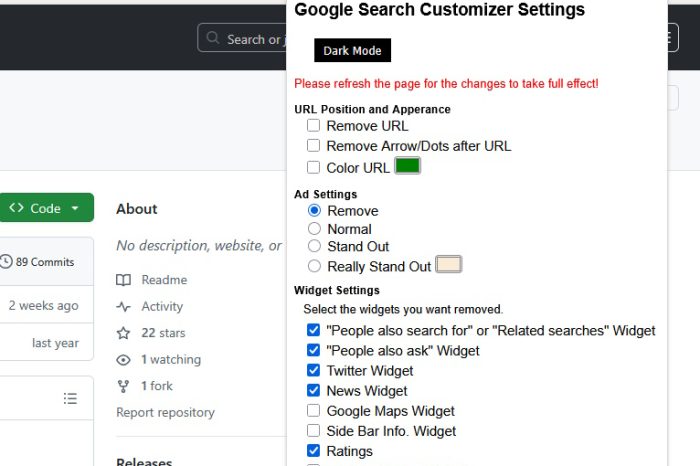The image size is (700, 466).
Task: Select the Normal ad setting
Action: coord(314,229)
